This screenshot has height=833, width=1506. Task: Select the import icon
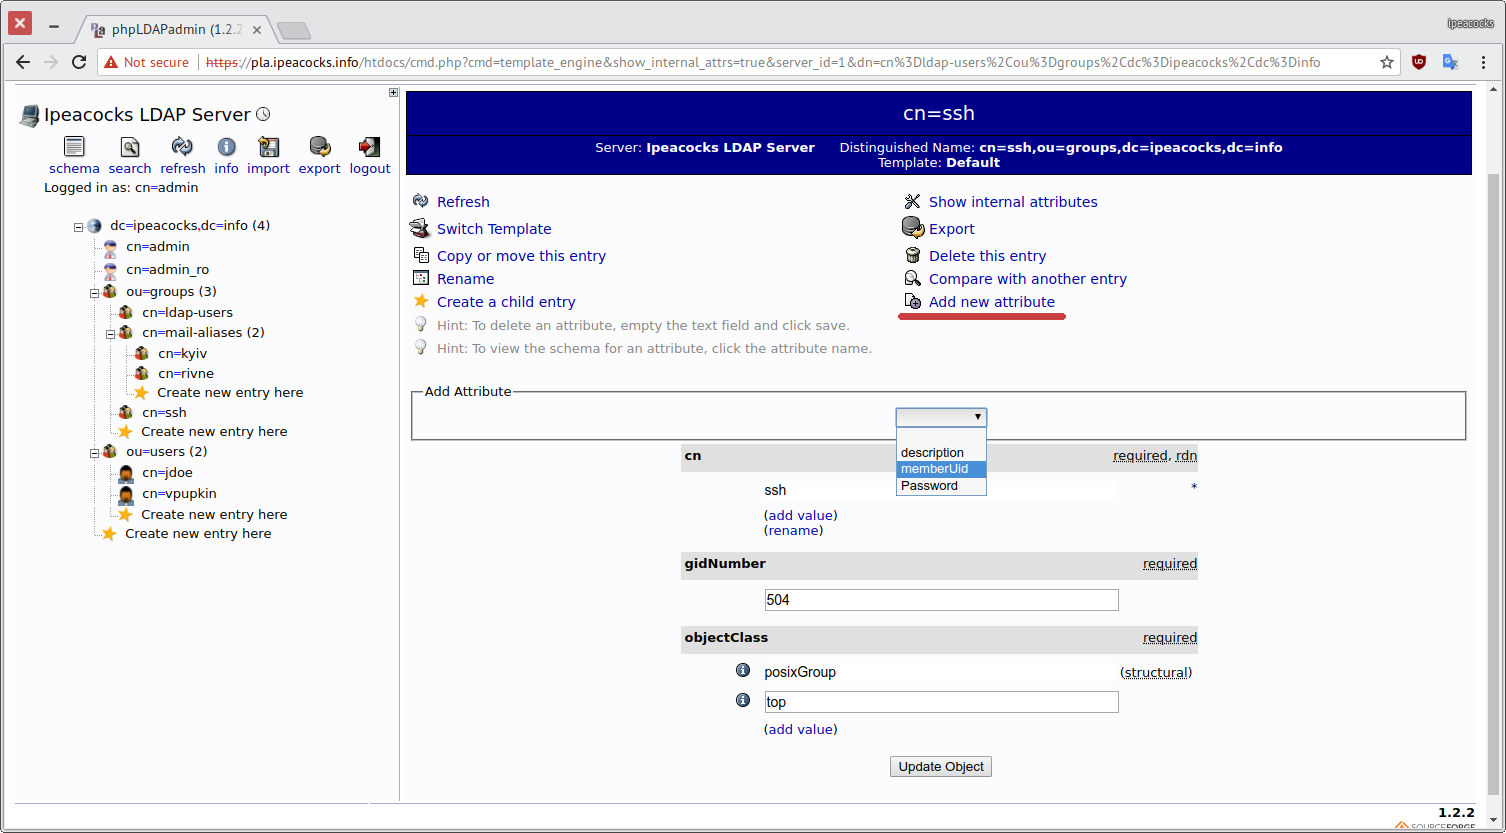(267, 148)
